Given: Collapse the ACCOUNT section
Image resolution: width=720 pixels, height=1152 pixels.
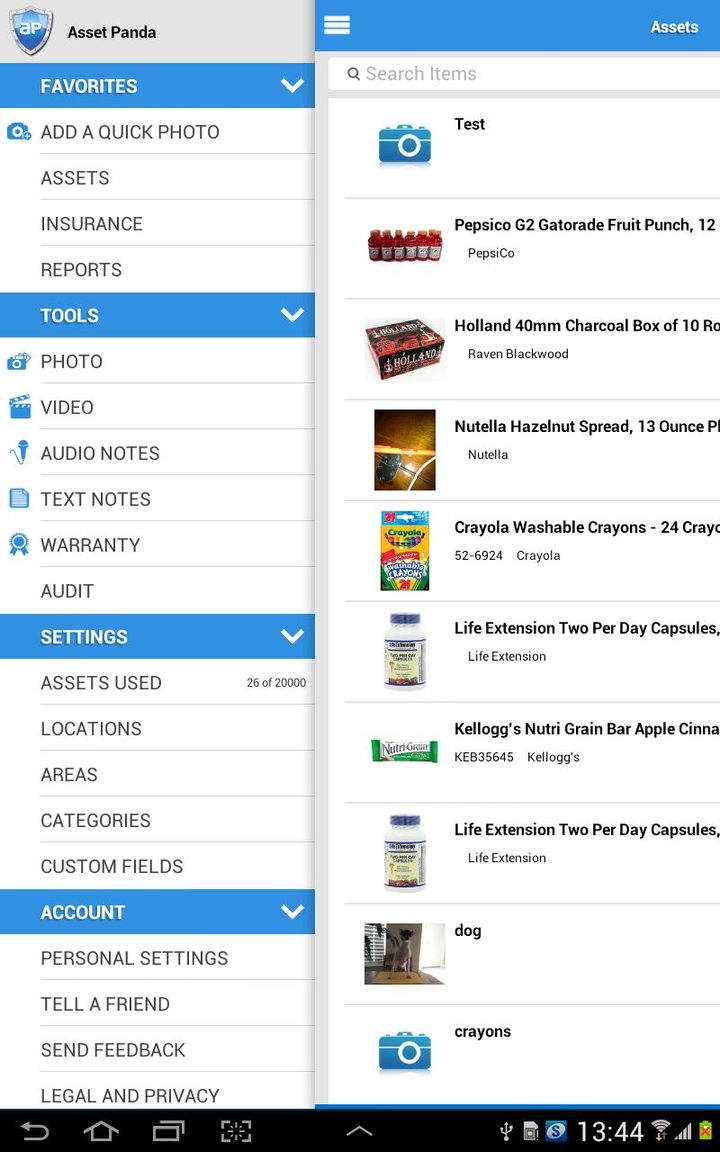Looking at the screenshot, I should tap(292, 911).
